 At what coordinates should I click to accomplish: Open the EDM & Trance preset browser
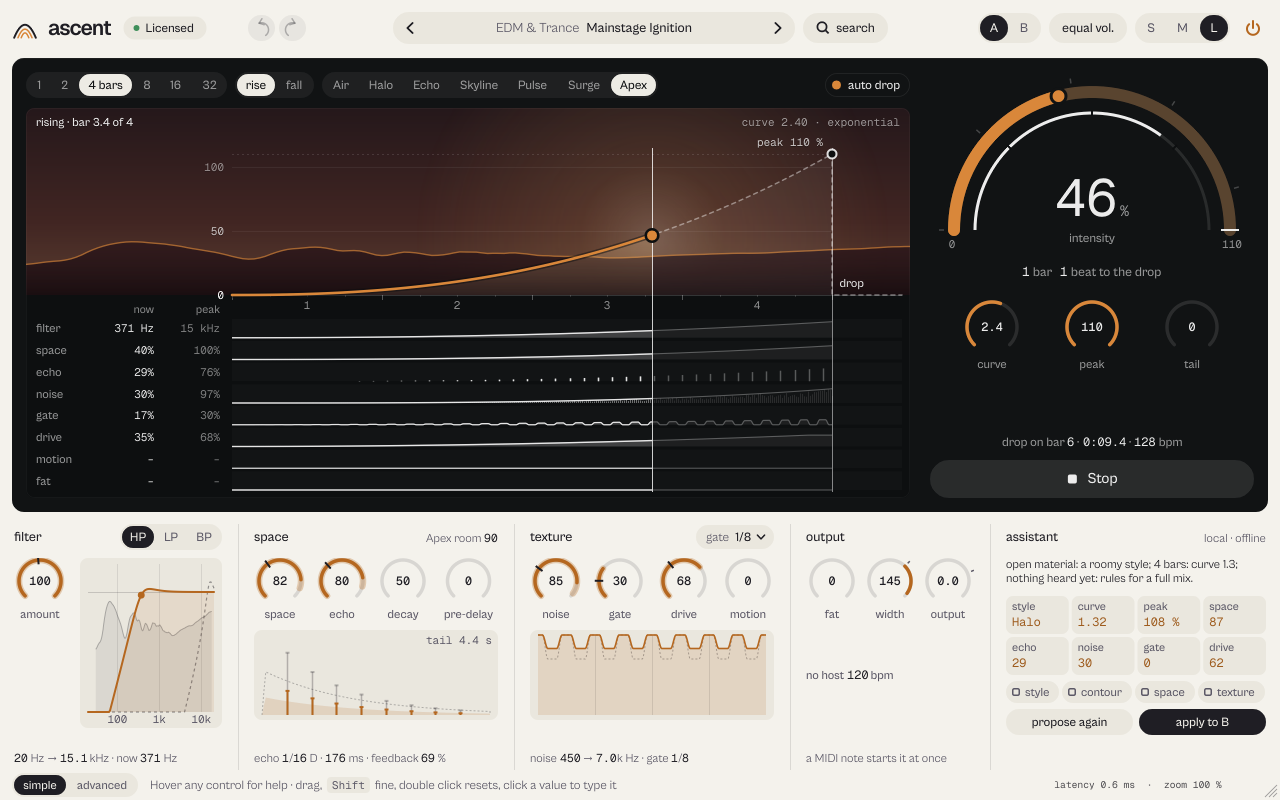click(594, 28)
